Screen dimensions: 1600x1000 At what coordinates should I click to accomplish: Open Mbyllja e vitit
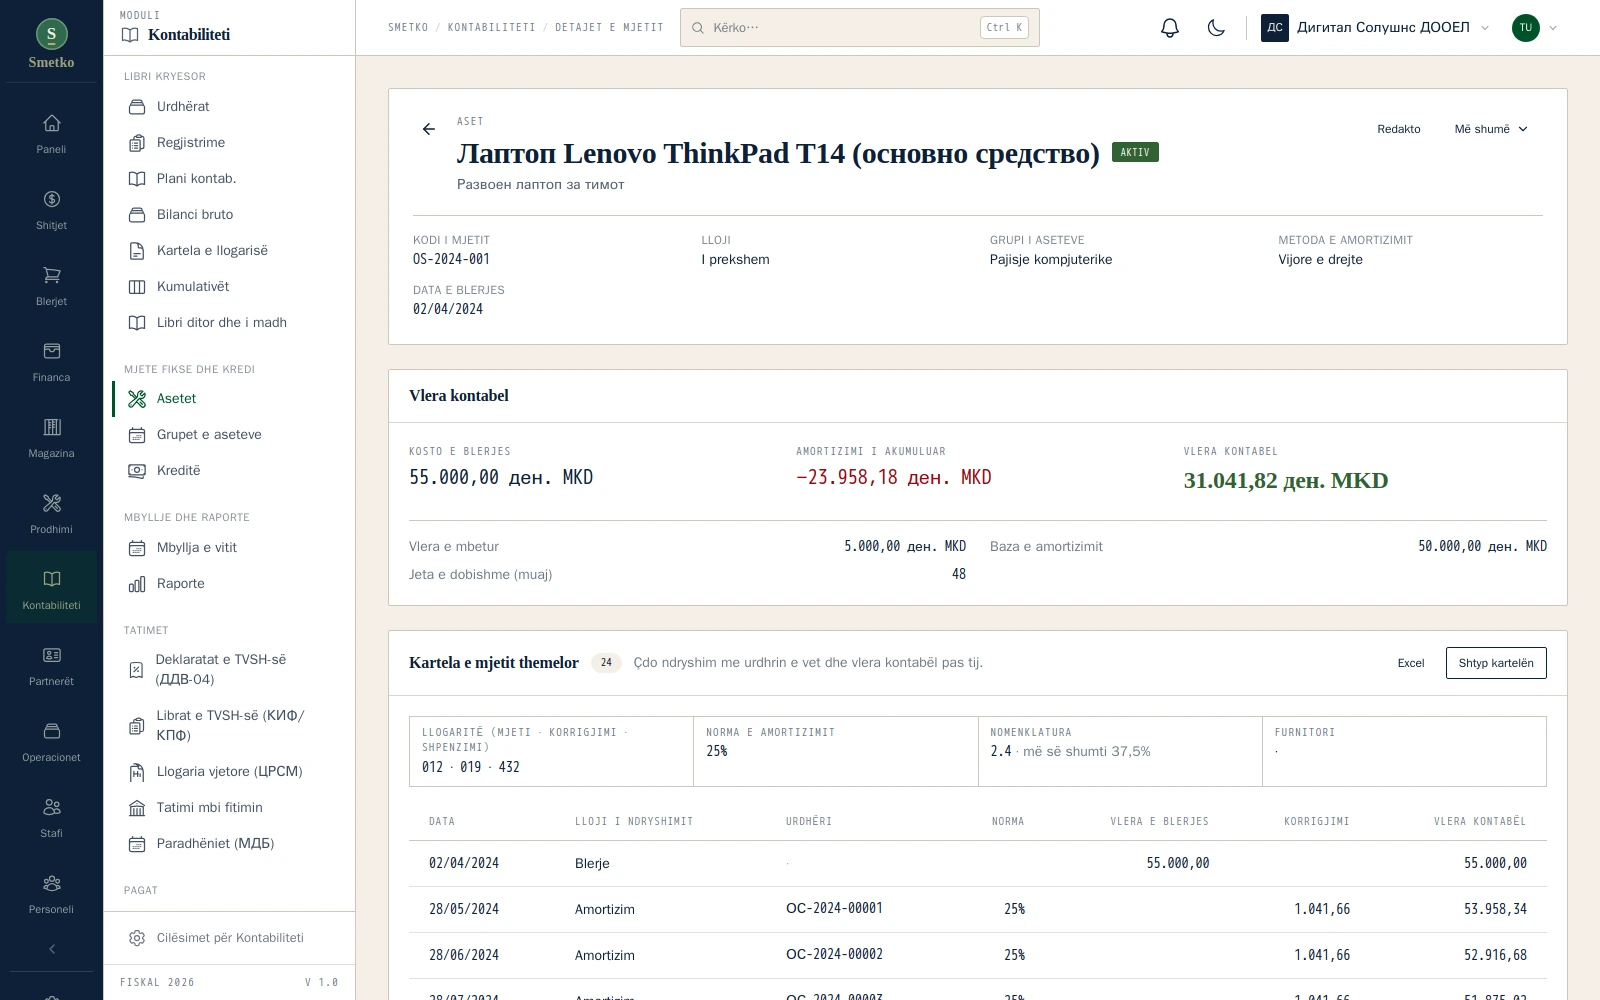point(229,547)
